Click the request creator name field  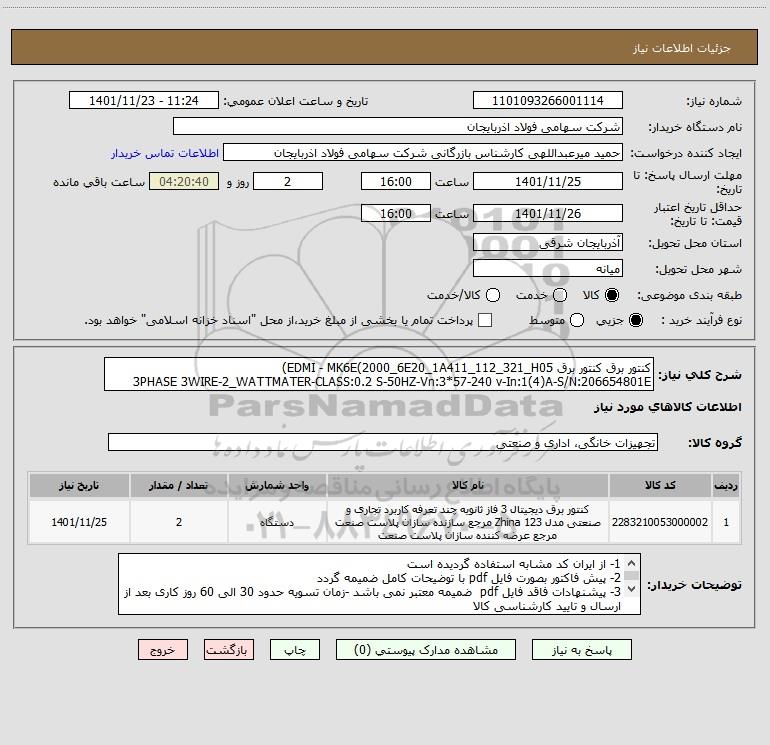[423, 153]
